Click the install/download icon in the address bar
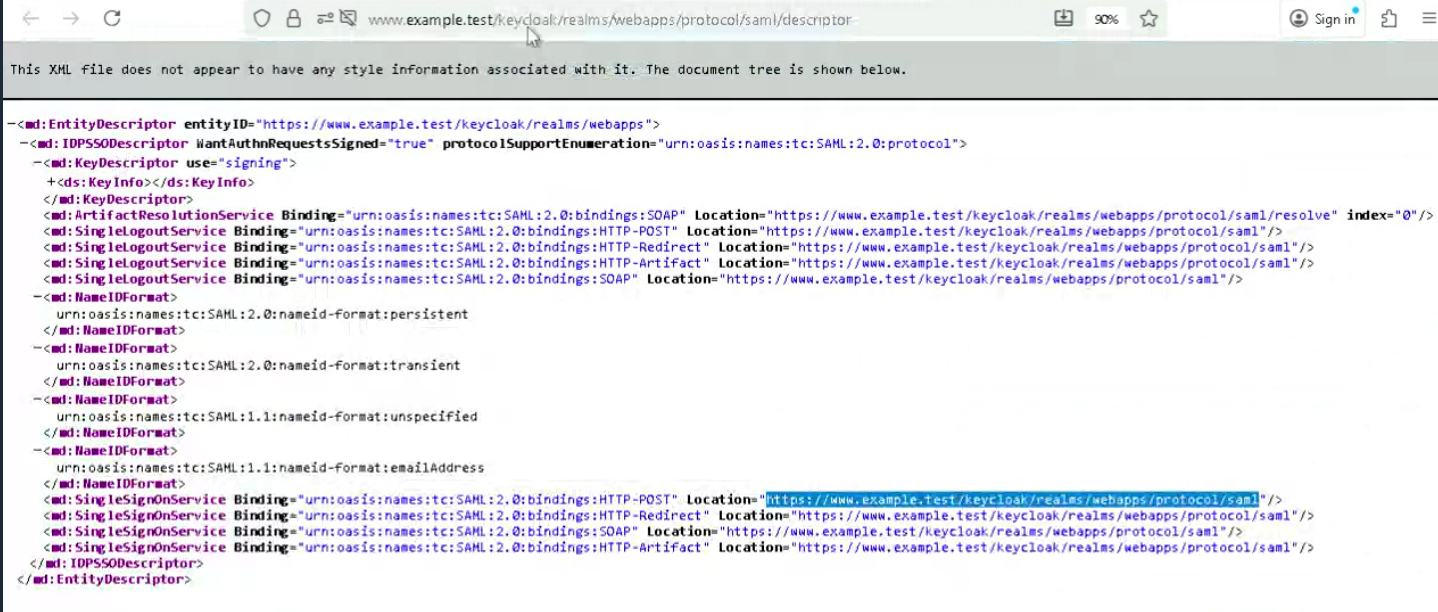The height and width of the screenshot is (612, 1438). click(1064, 18)
